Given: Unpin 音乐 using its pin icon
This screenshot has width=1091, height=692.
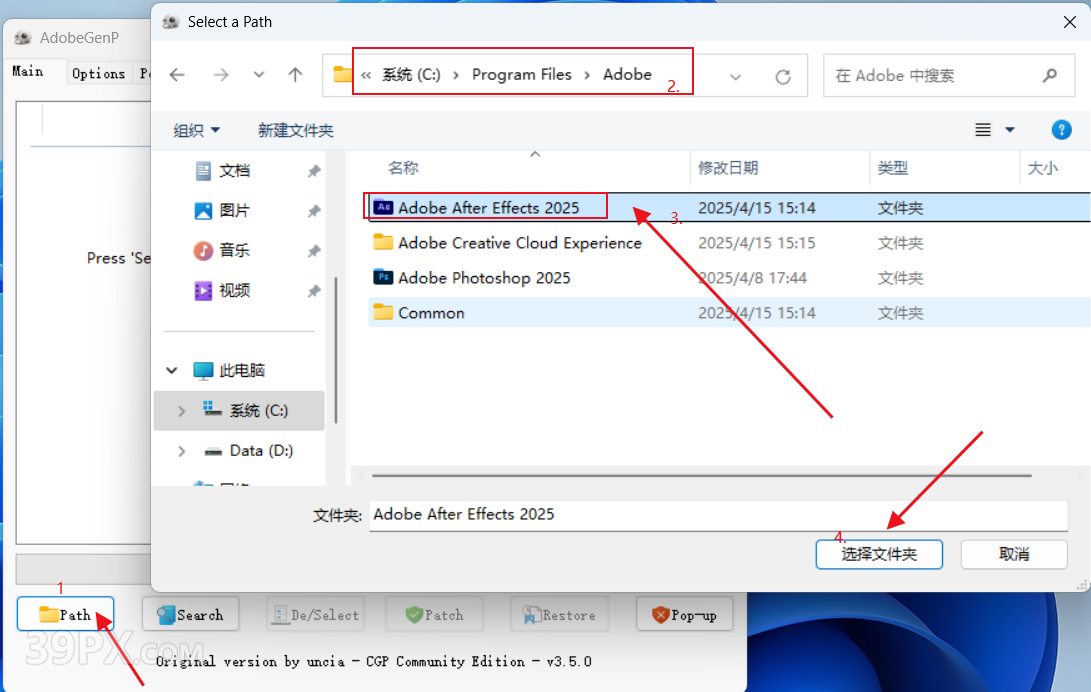Looking at the screenshot, I should coord(314,251).
